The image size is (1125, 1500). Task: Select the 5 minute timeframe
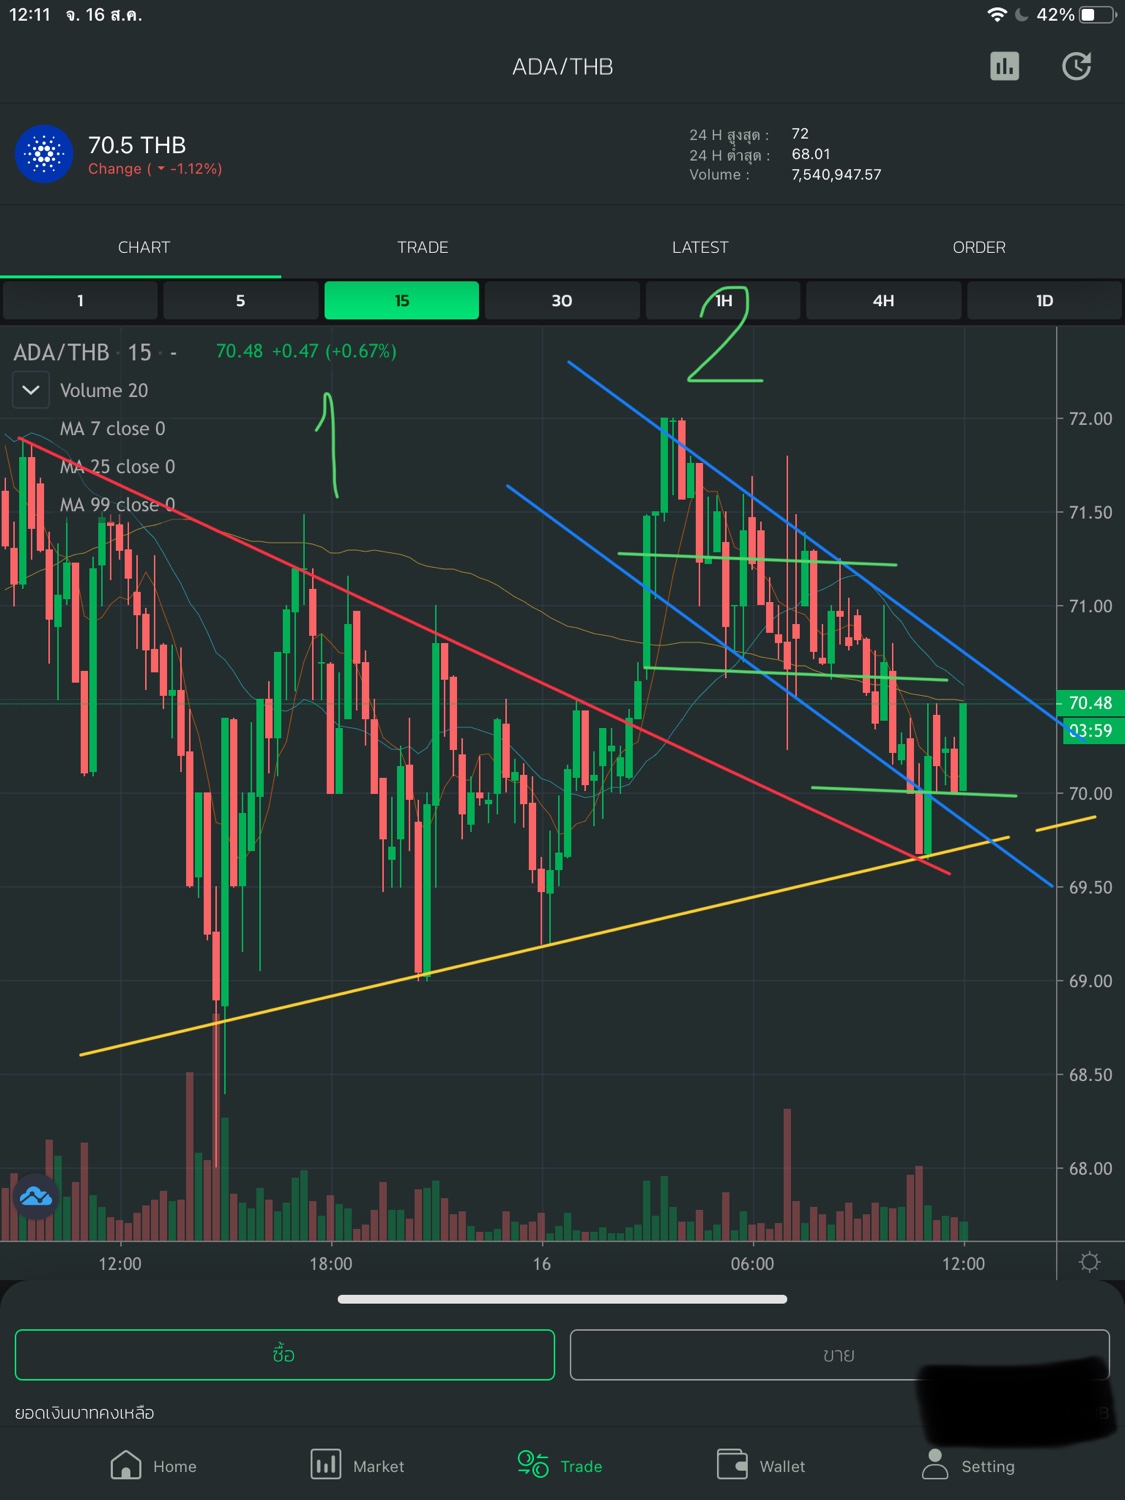pyautogui.click(x=241, y=300)
